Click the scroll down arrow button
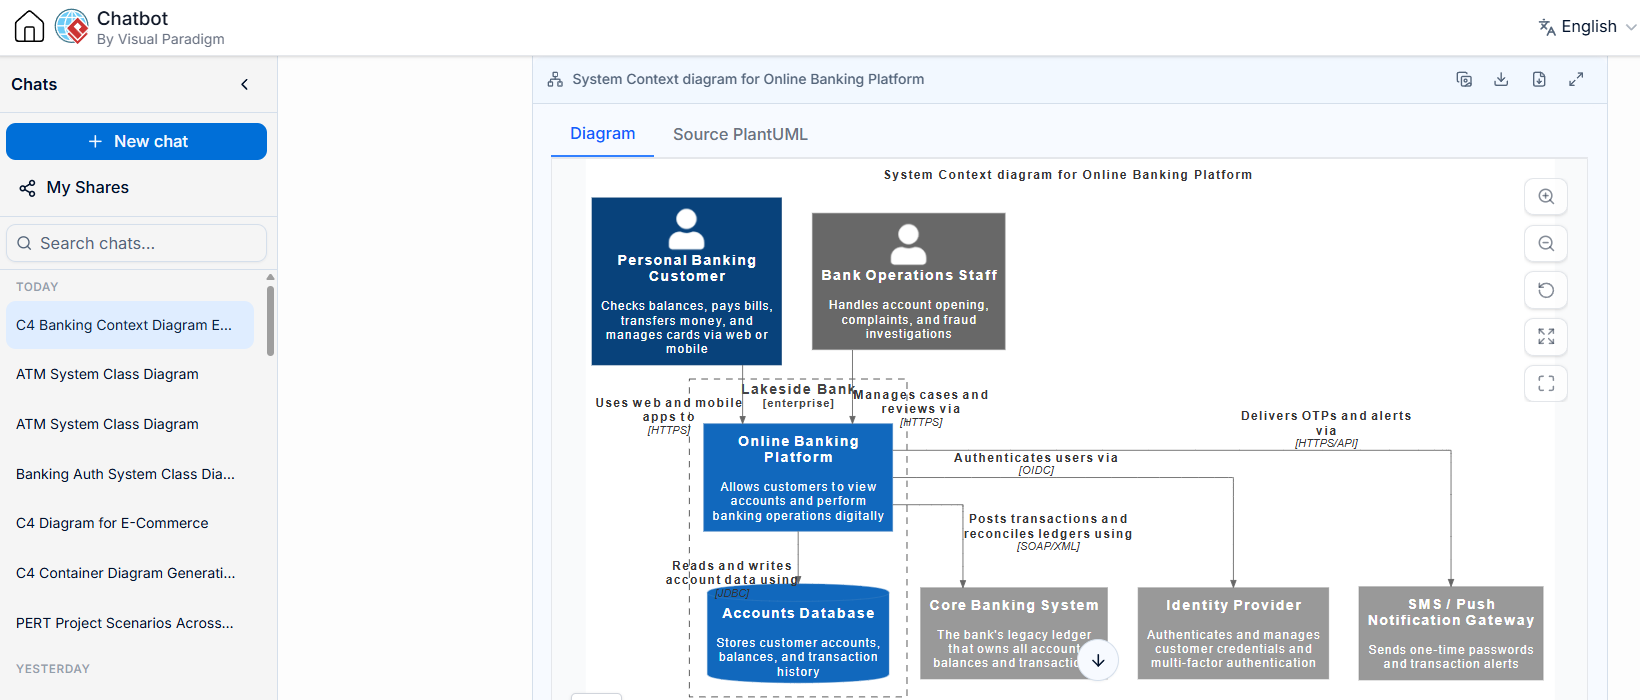This screenshot has height=700, width=1640. pyautogui.click(x=1098, y=660)
